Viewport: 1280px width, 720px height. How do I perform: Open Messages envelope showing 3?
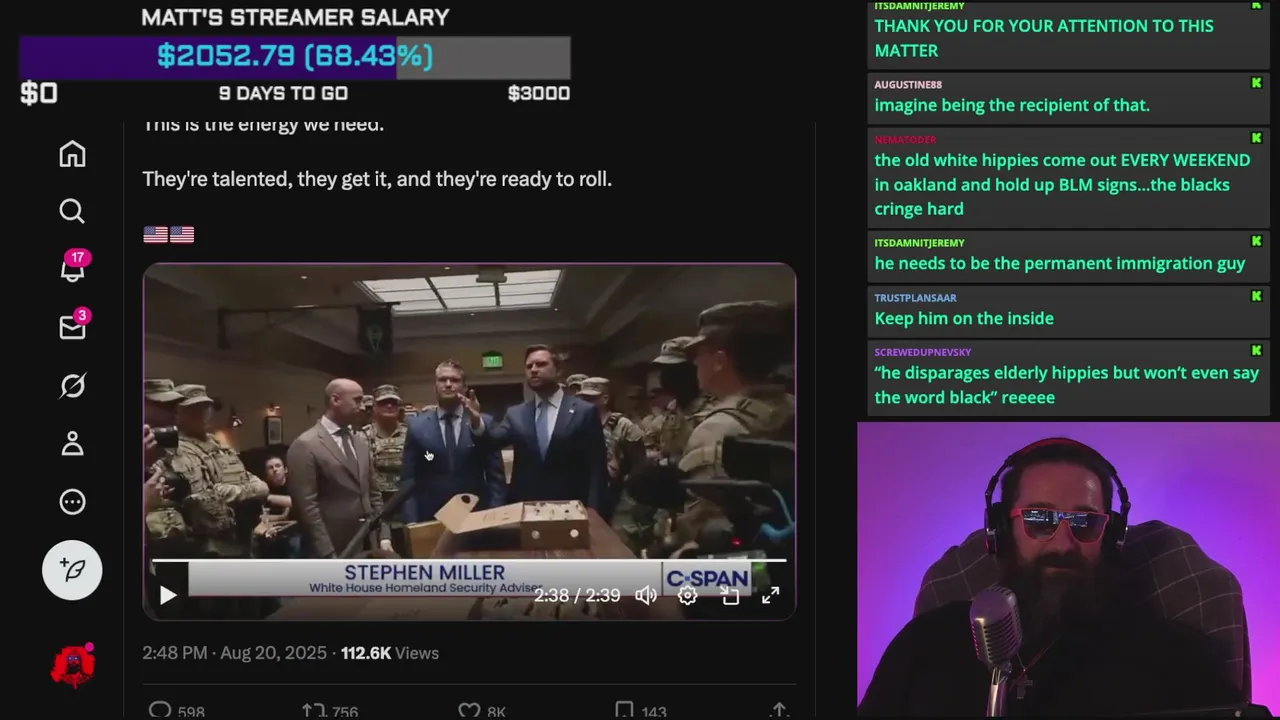click(73, 326)
